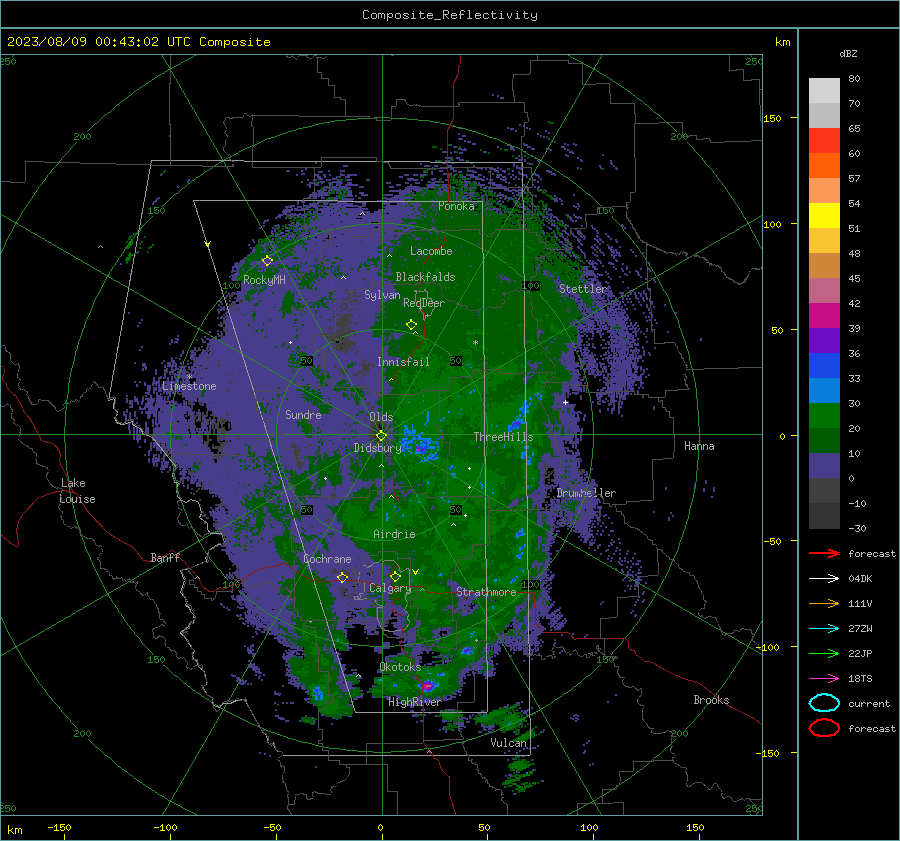Click the Innisfail city label
Screen dimensions: 900x841
click(403, 362)
